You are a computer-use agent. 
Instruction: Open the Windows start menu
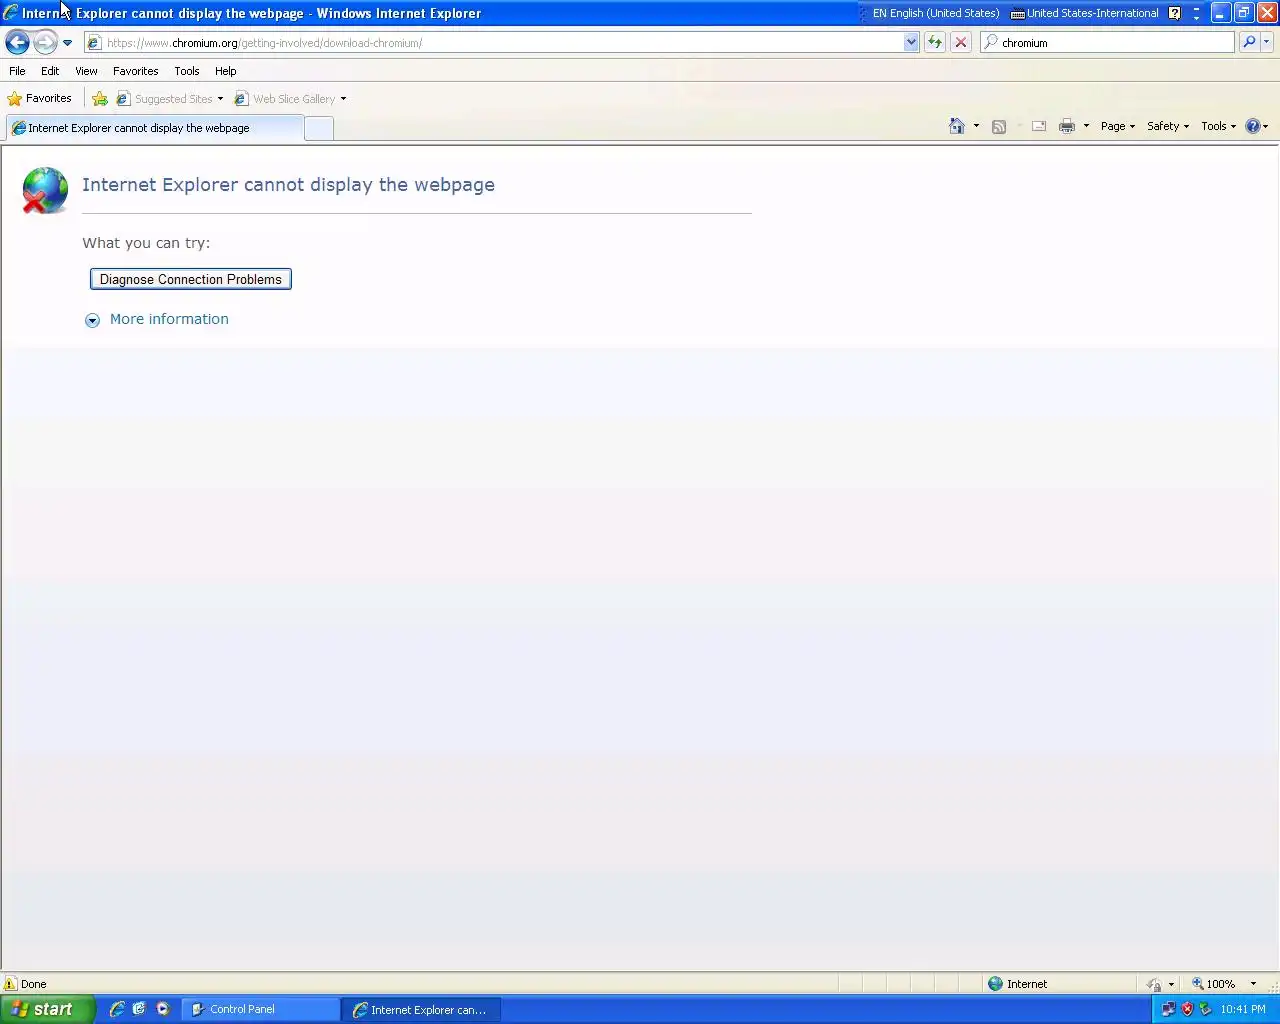click(x=47, y=1009)
